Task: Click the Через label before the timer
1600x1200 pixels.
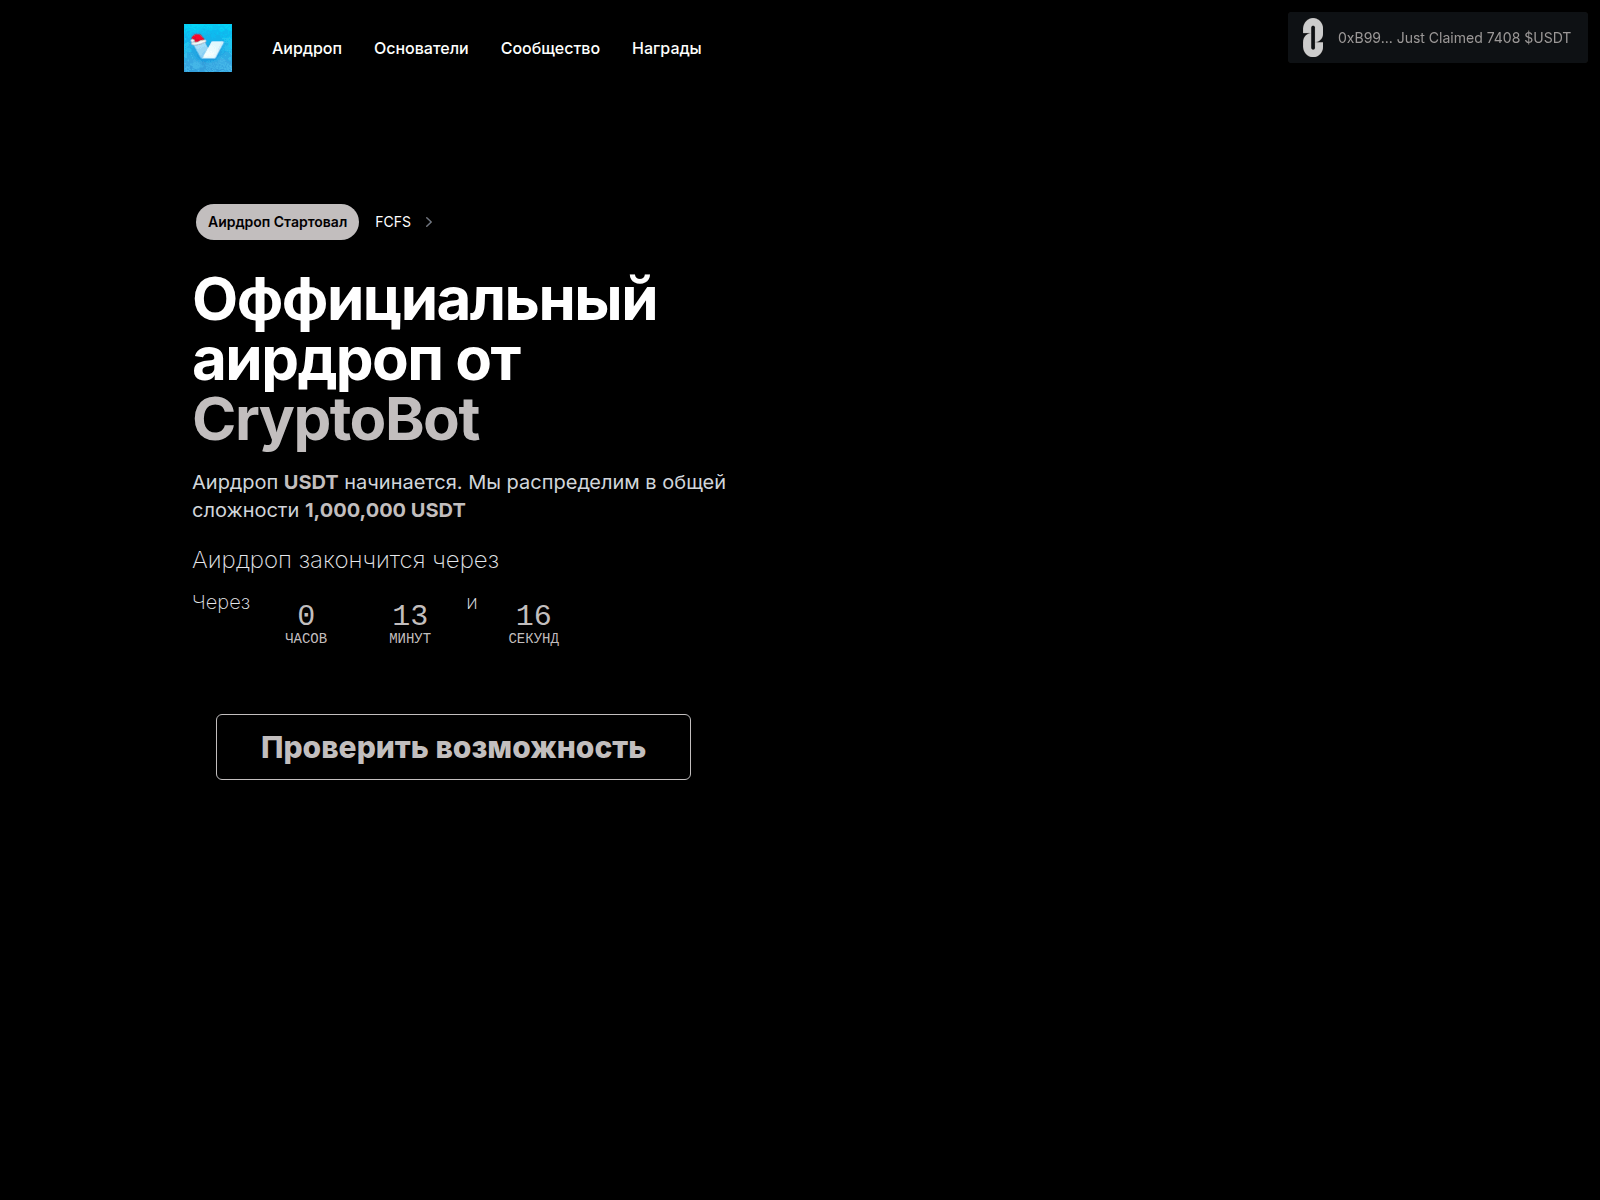Action: coord(221,602)
